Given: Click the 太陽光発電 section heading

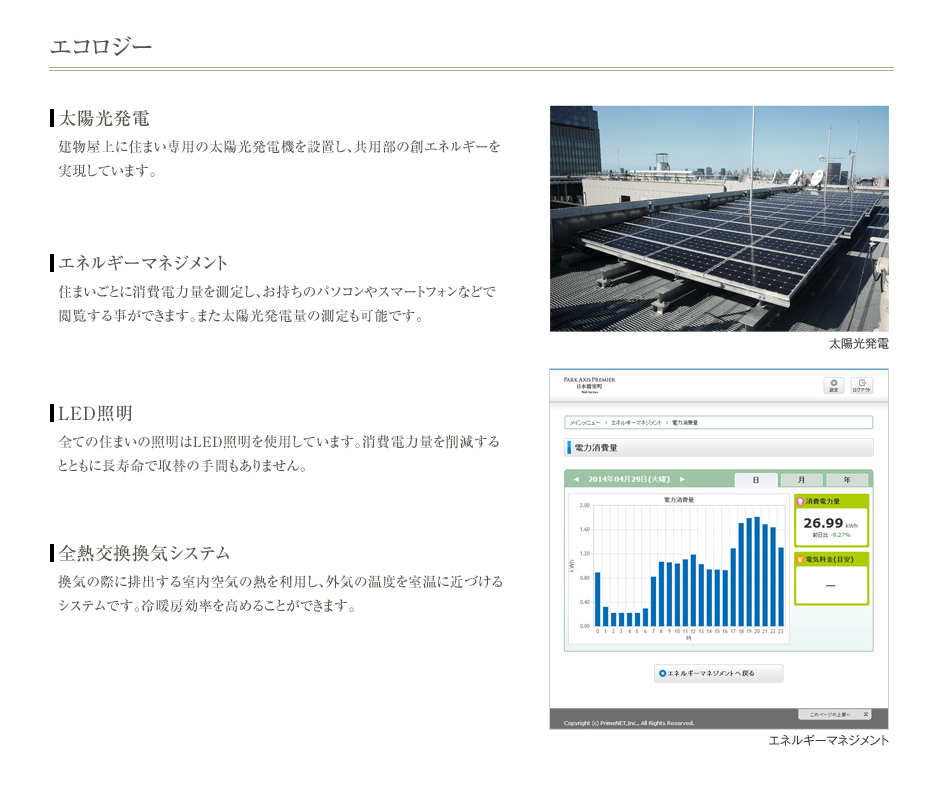Looking at the screenshot, I should (x=104, y=118).
